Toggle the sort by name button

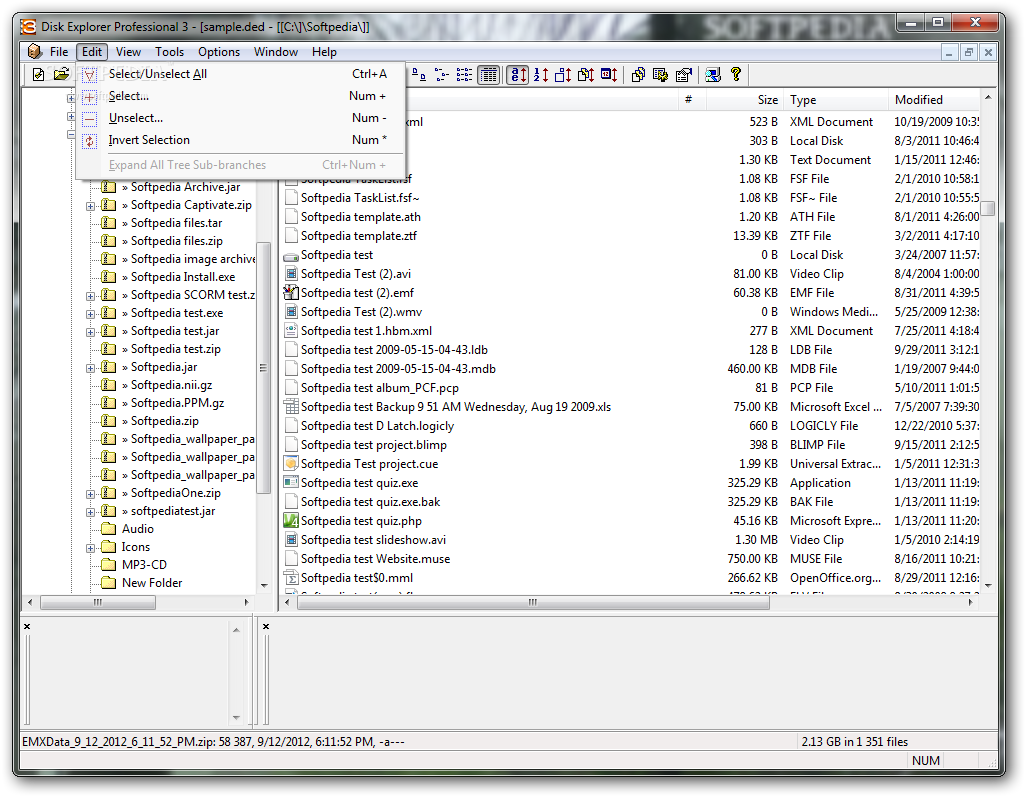coord(518,75)
